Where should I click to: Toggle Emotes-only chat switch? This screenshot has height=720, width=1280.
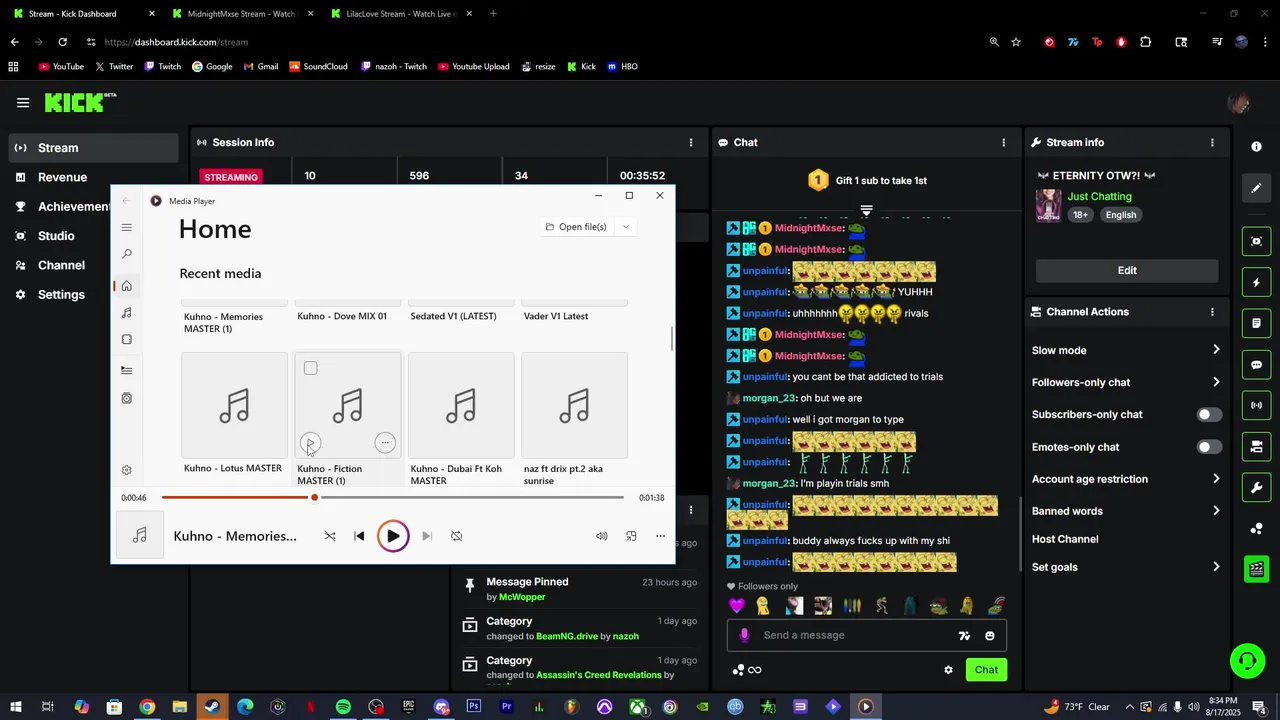pos(1209,447)
